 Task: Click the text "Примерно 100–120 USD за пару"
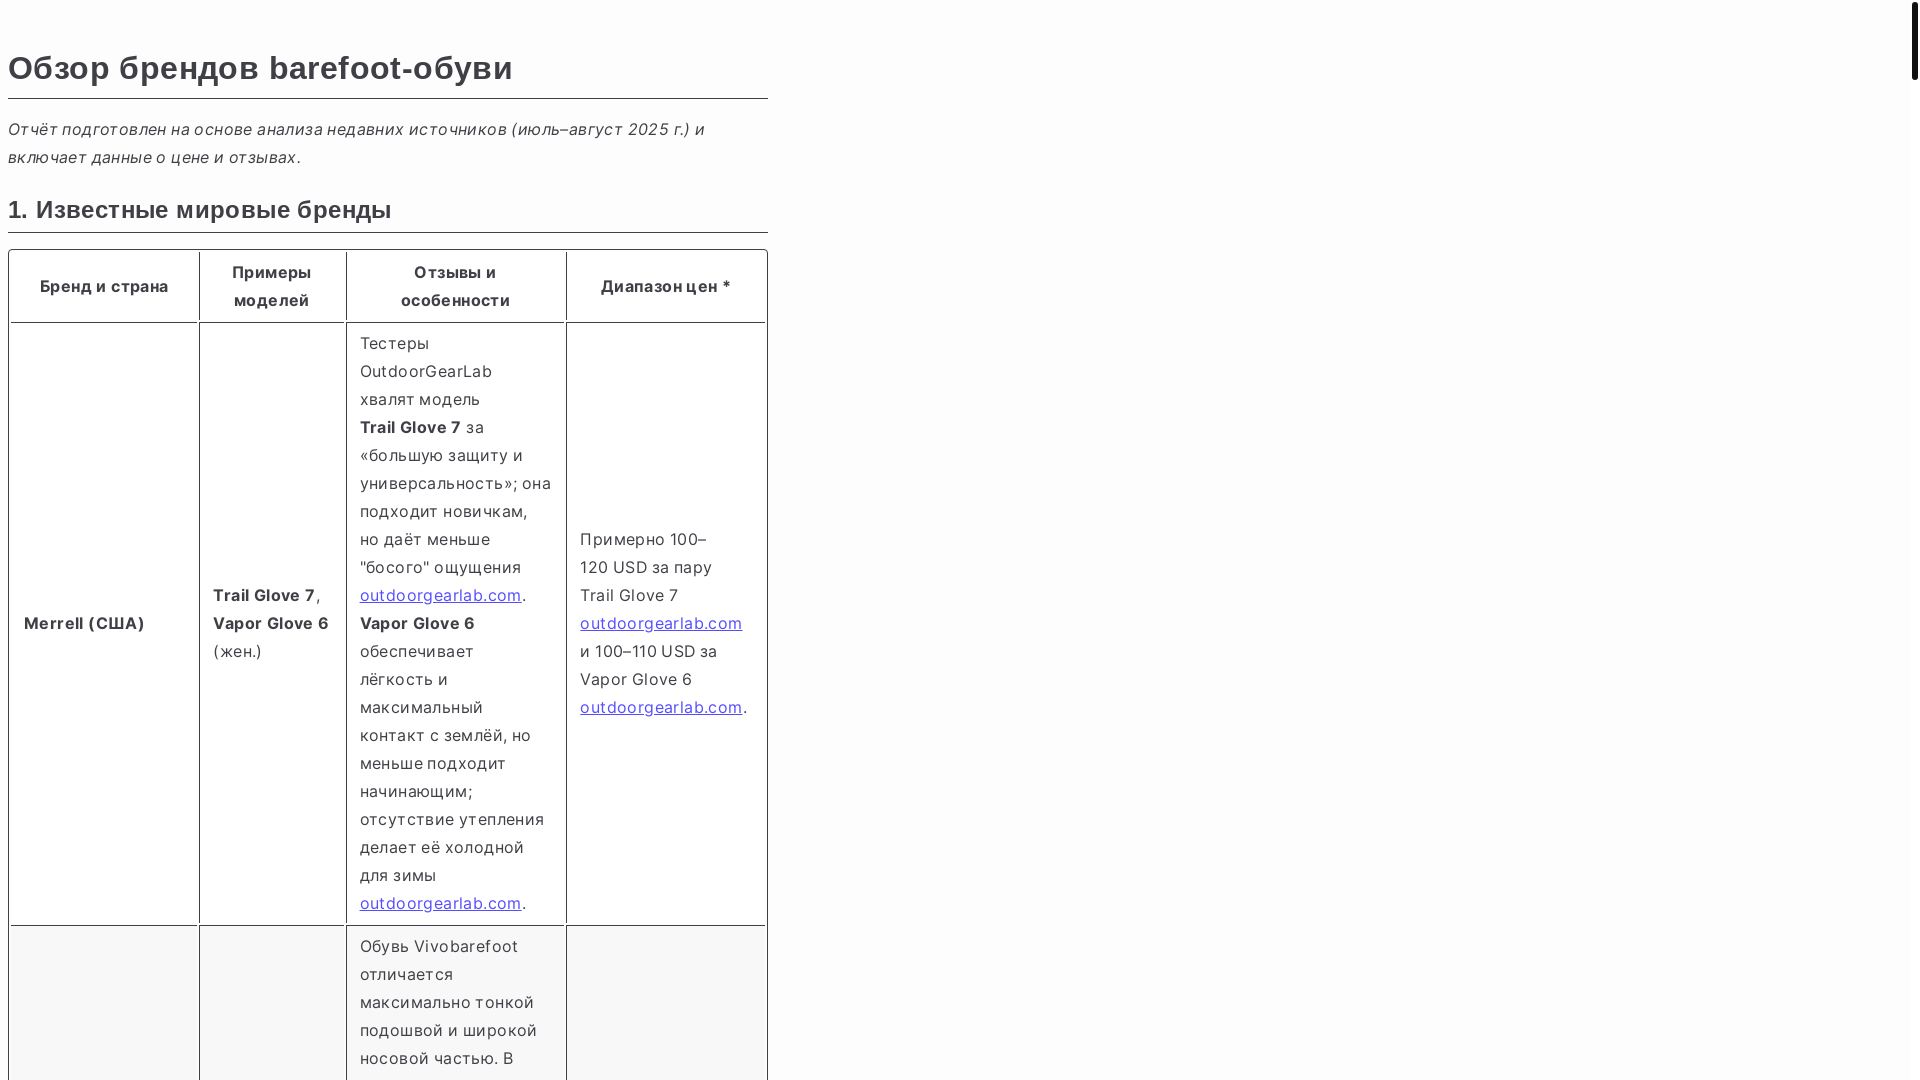(x=646, y=553)
